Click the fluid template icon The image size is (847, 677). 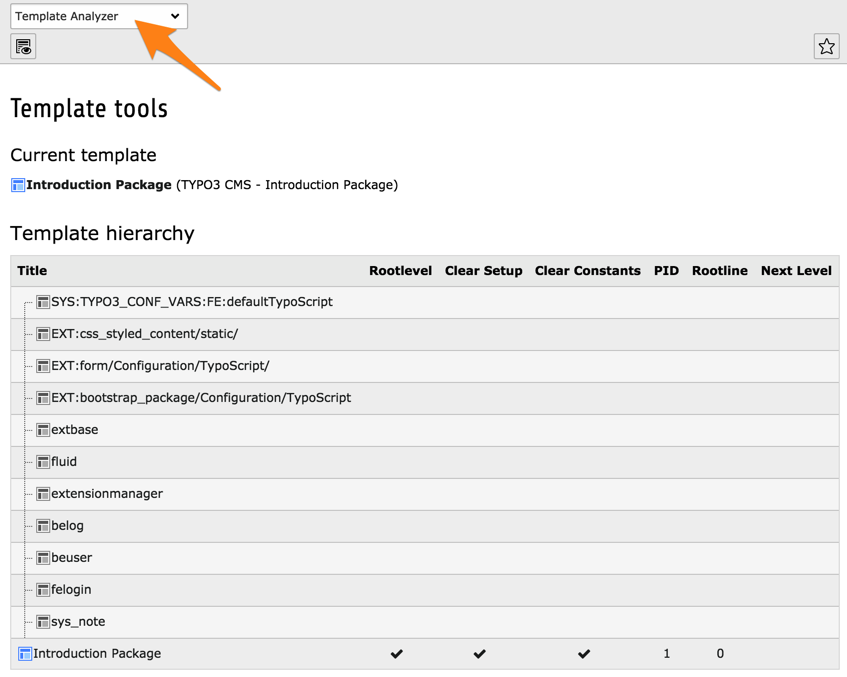click(43, 462)
